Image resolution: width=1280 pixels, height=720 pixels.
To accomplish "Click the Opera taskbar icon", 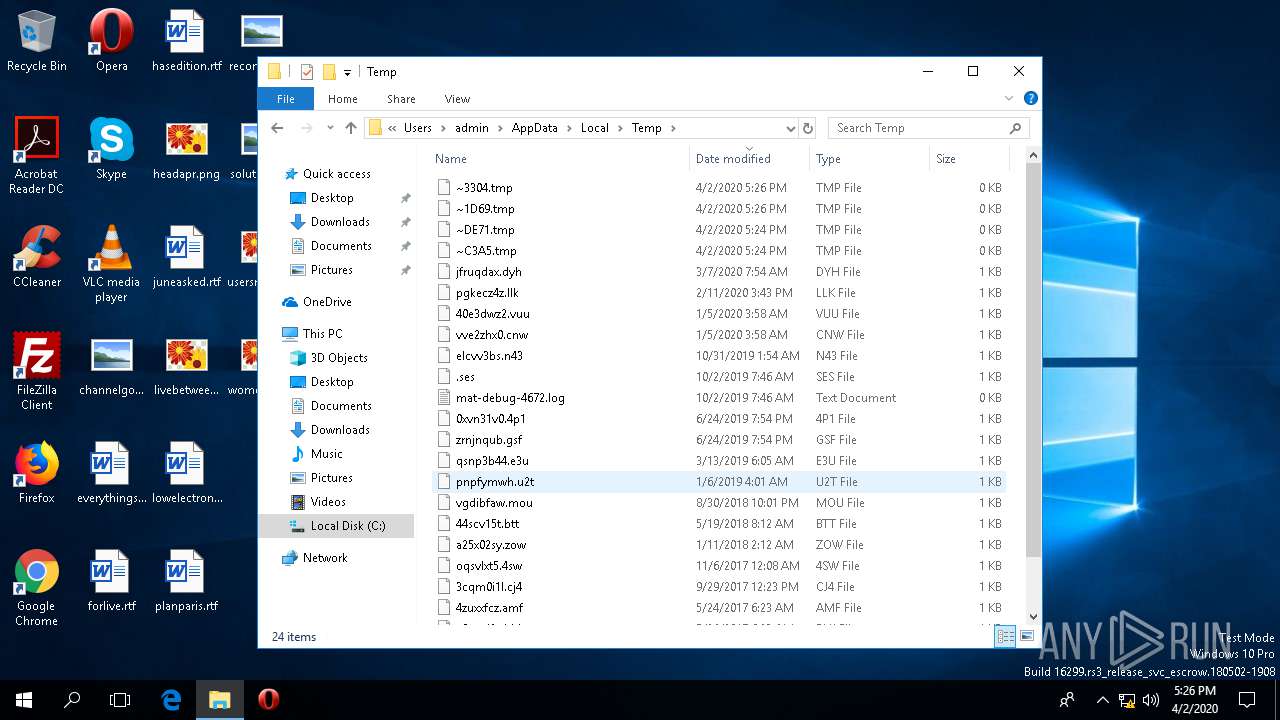I will [x=268, y=700].
